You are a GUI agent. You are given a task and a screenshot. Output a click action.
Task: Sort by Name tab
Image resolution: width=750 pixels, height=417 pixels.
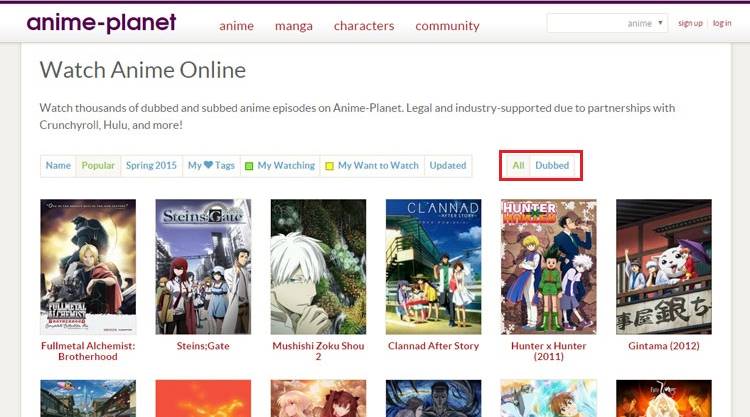pos(58,165)
